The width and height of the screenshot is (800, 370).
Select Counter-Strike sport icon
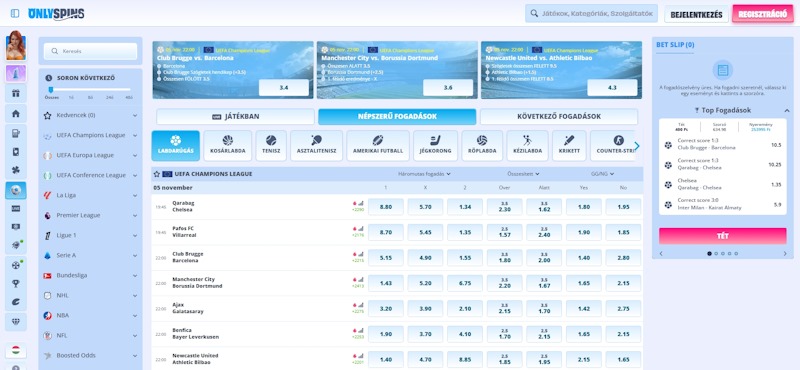click(x=612, y=145)
